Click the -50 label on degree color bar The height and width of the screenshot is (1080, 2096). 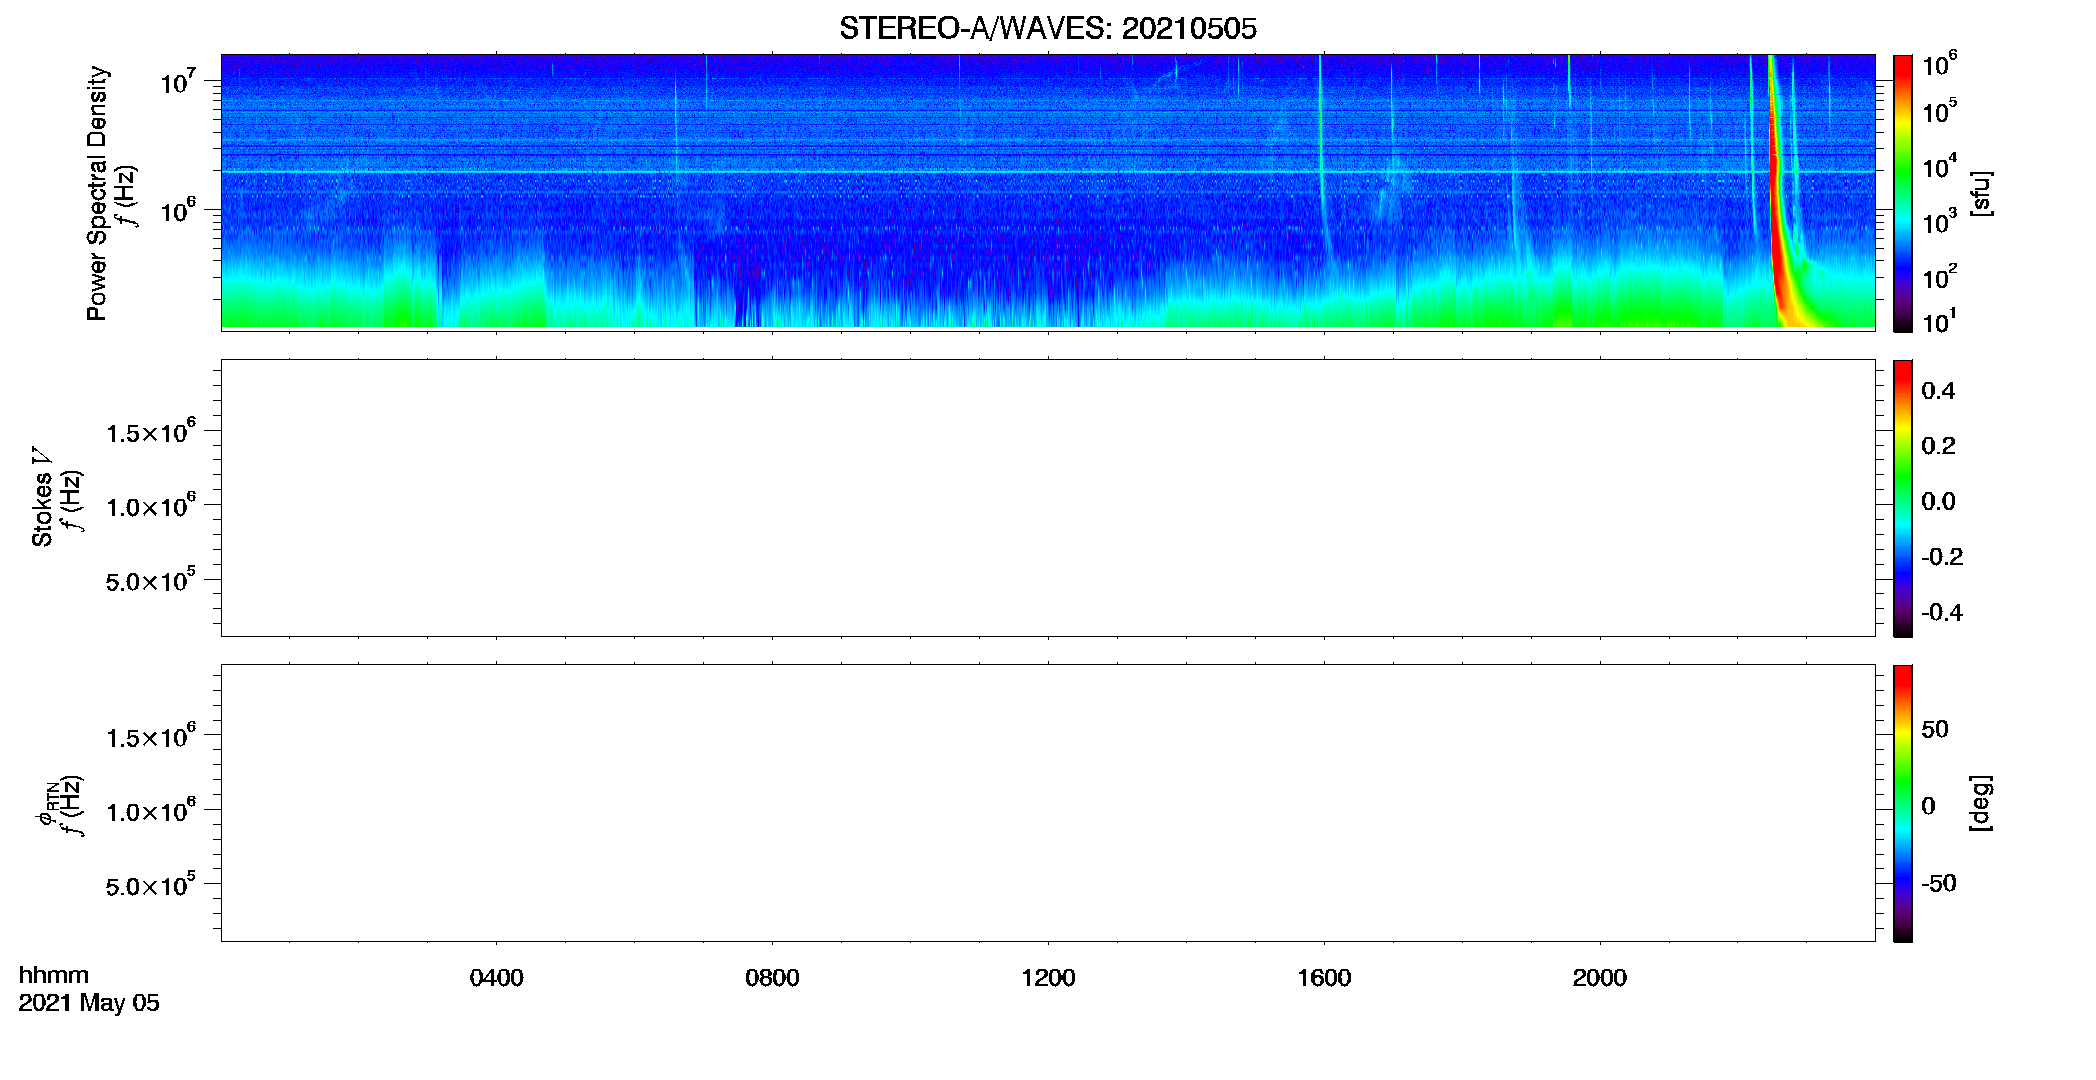1938,884
